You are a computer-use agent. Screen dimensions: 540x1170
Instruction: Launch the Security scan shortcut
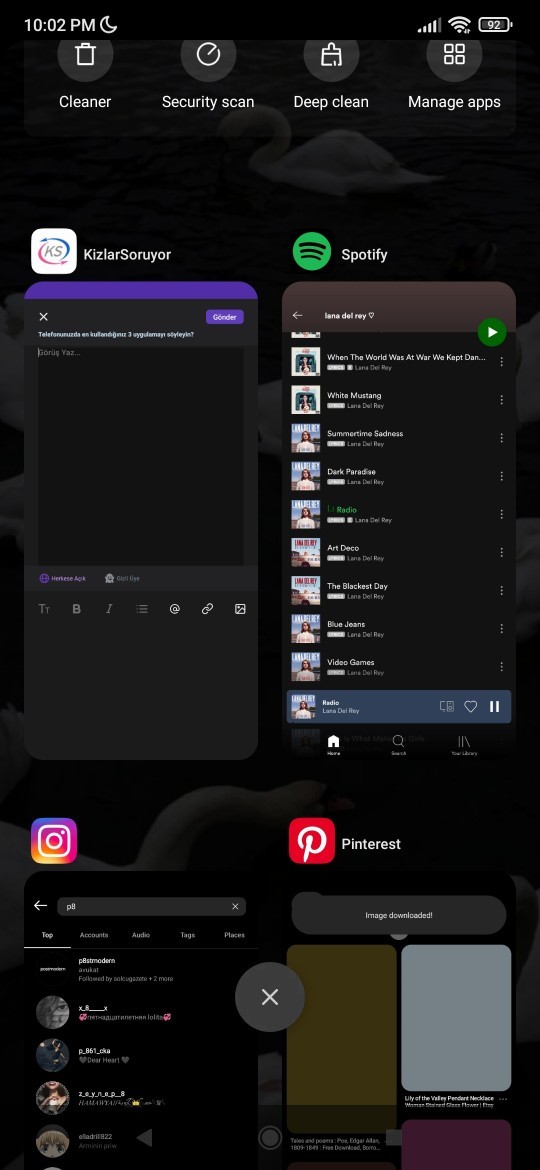tap(208, 73)
